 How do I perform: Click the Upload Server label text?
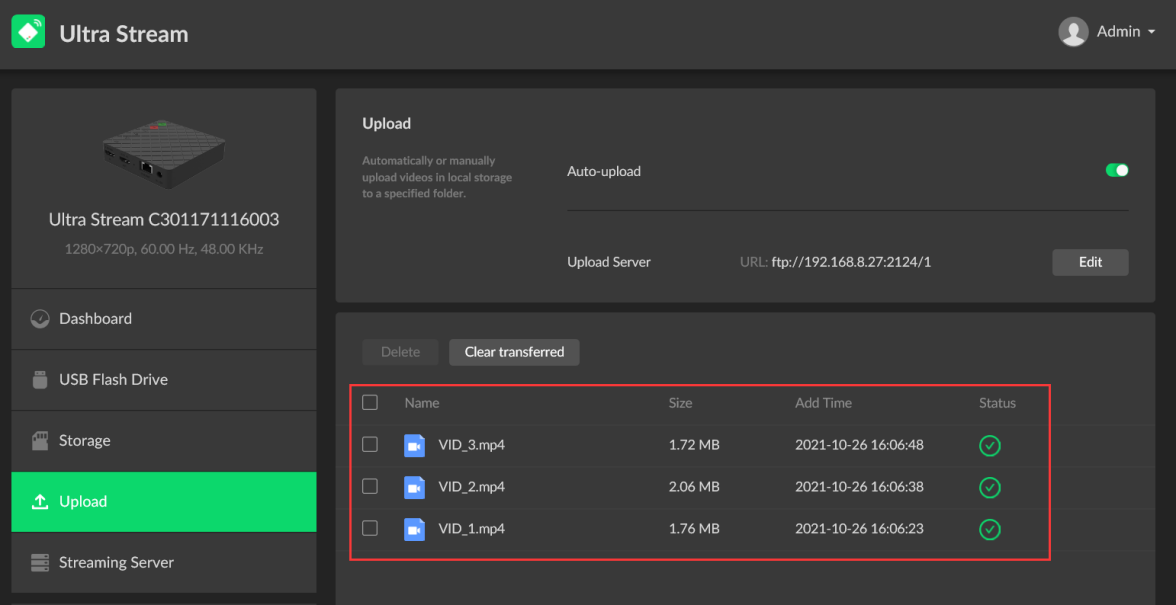(x=609, y=262)
